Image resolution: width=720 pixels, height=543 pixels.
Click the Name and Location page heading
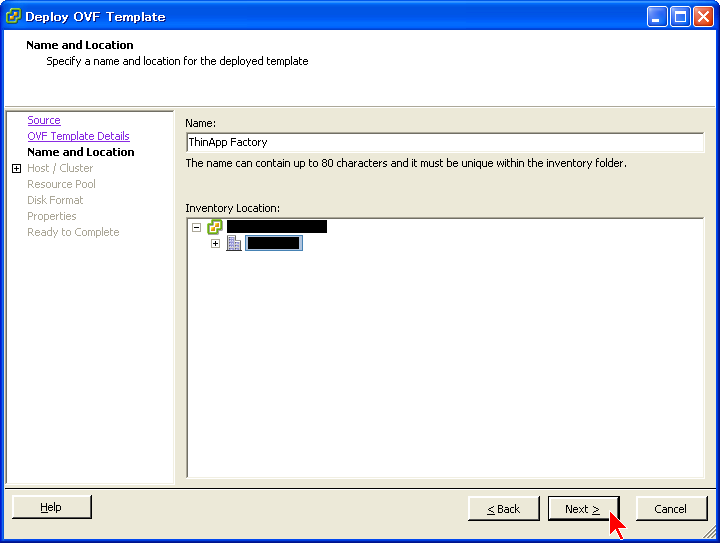80,45
